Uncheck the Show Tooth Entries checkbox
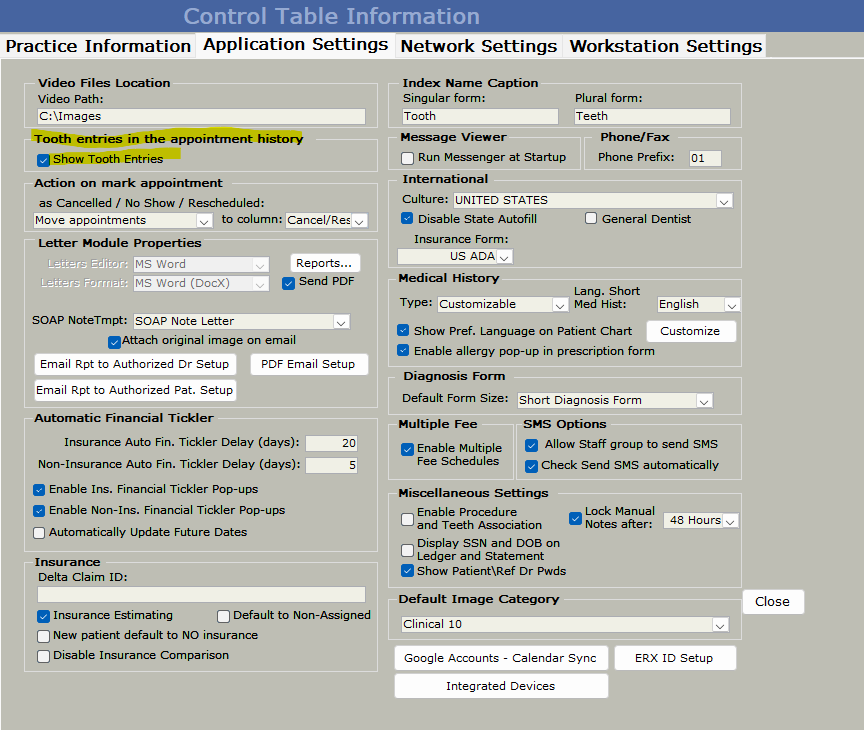864x730 pixels. point(43,160)
